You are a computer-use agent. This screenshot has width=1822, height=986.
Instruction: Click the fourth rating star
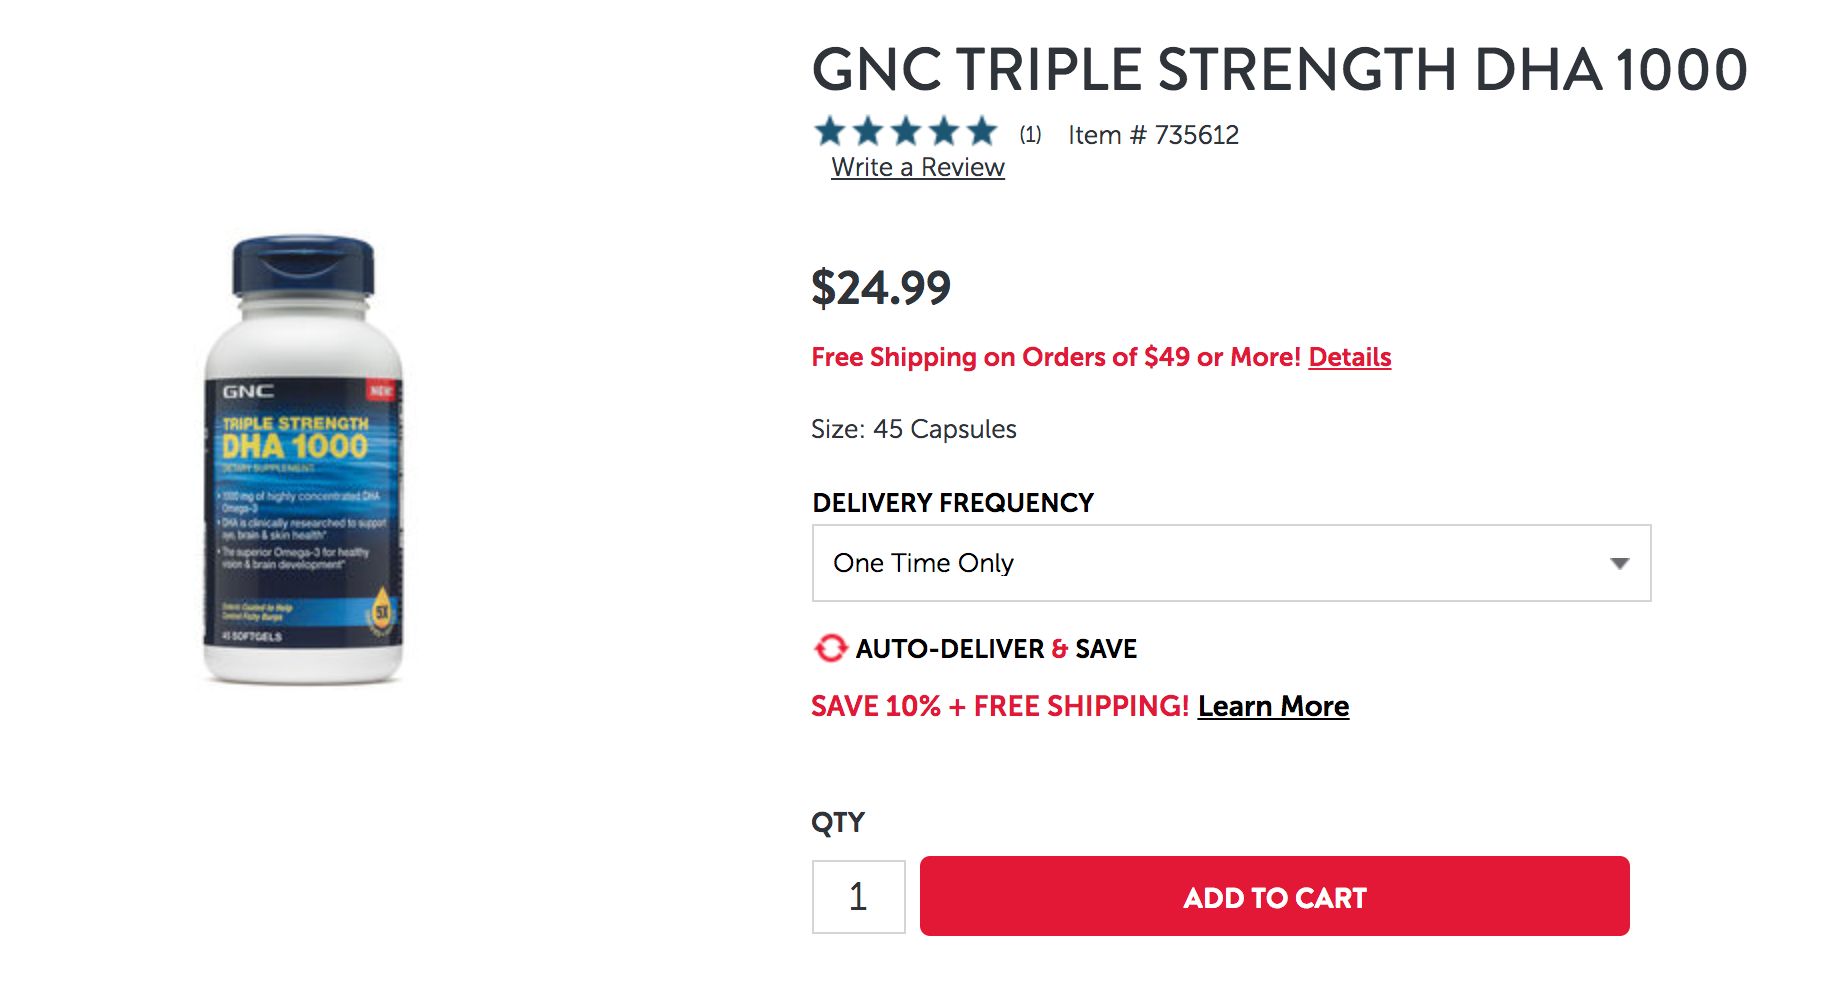tap(944, 131)
